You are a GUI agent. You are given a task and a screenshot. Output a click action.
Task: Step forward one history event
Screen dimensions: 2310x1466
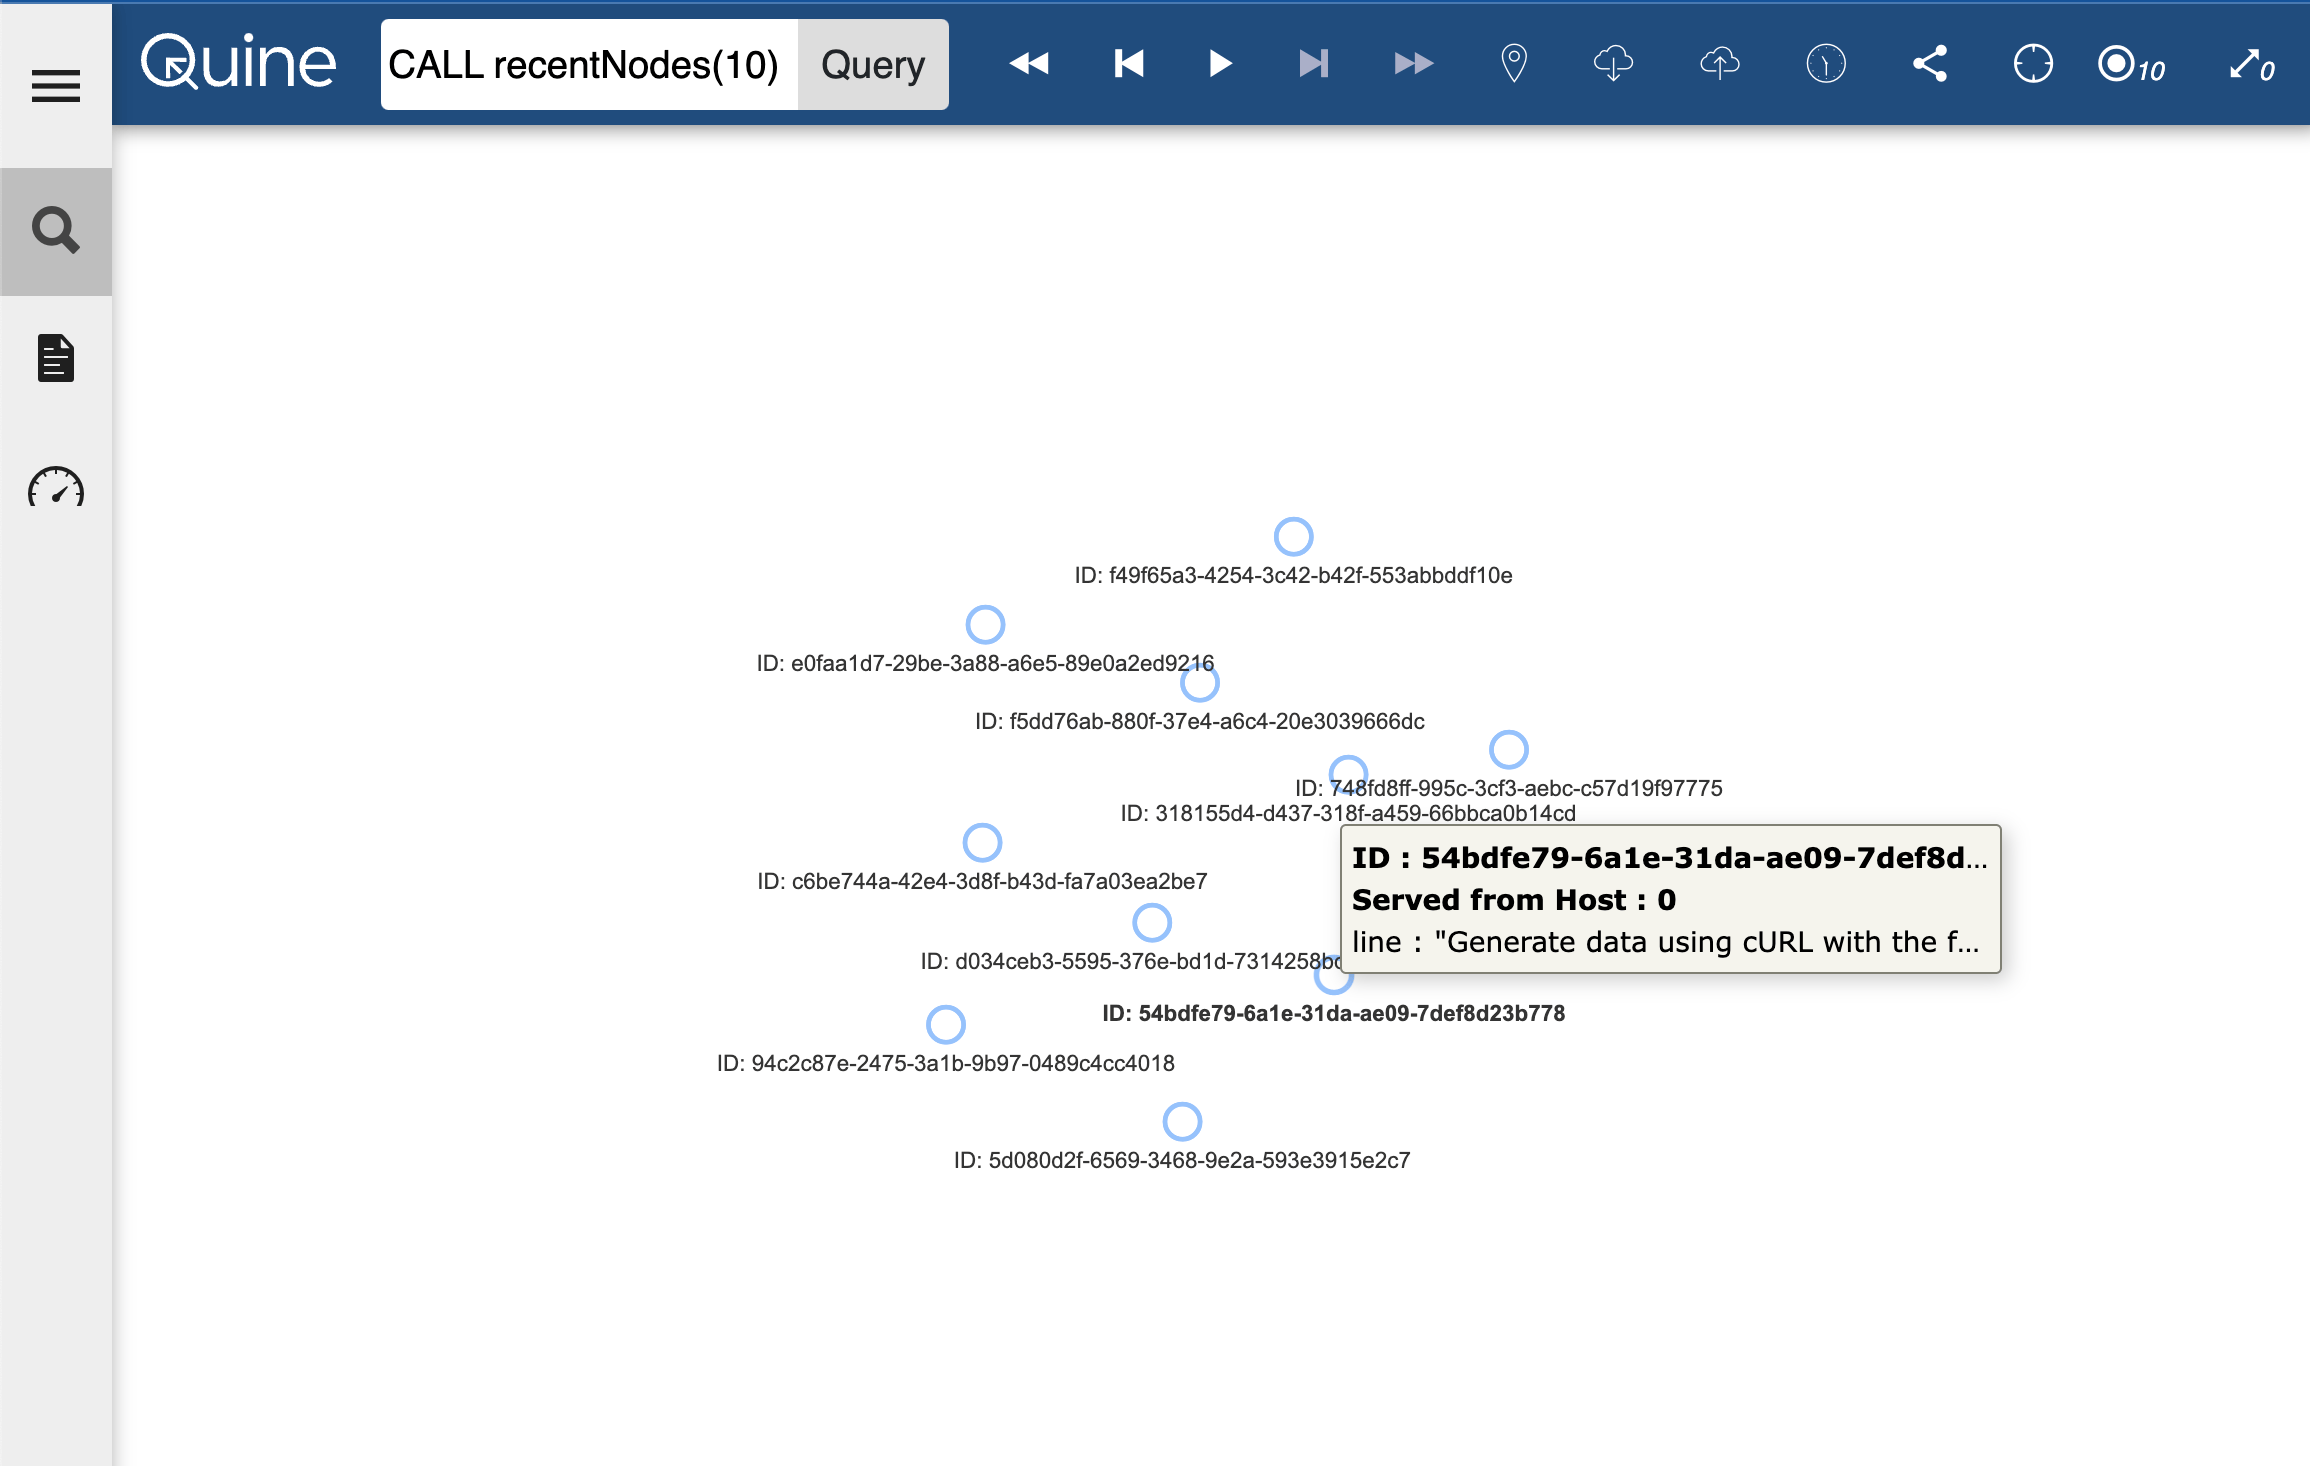[1313, 64]
